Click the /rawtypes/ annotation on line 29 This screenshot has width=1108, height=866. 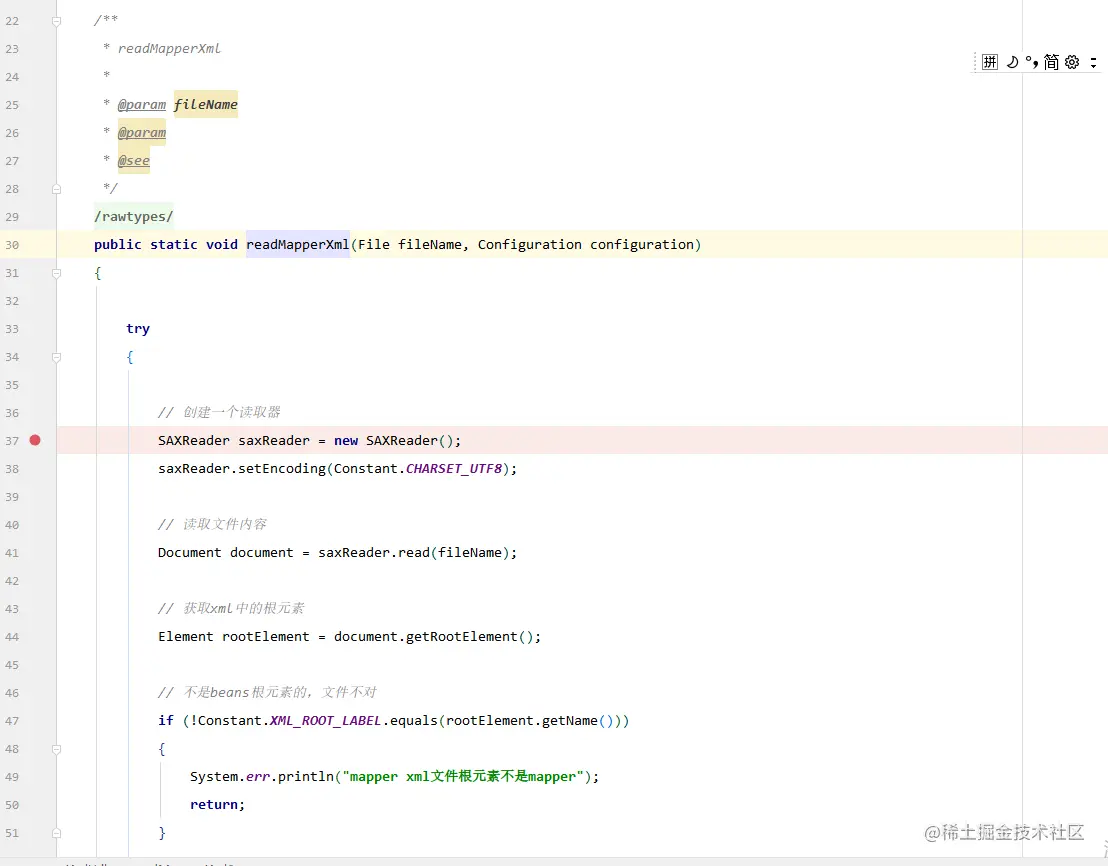(134, 216)
